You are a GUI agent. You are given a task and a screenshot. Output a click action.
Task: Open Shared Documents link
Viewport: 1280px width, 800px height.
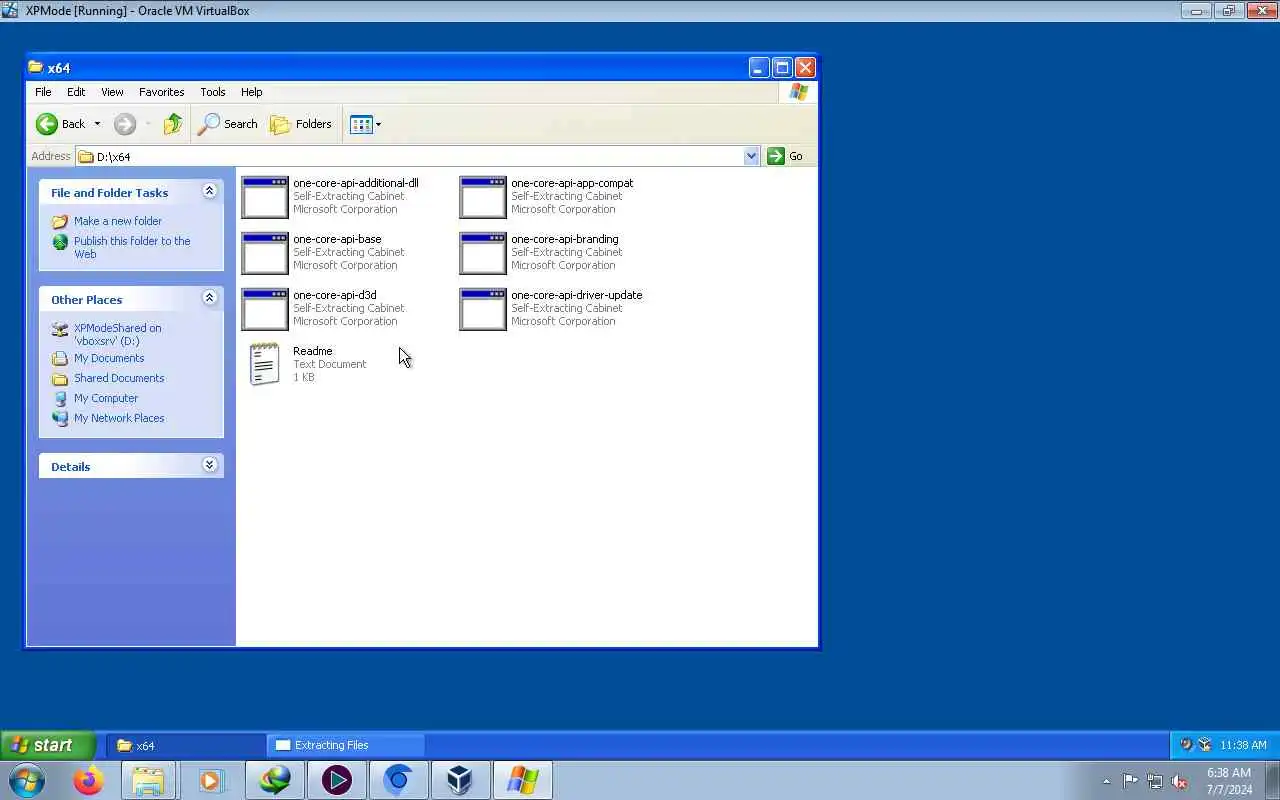119,378
